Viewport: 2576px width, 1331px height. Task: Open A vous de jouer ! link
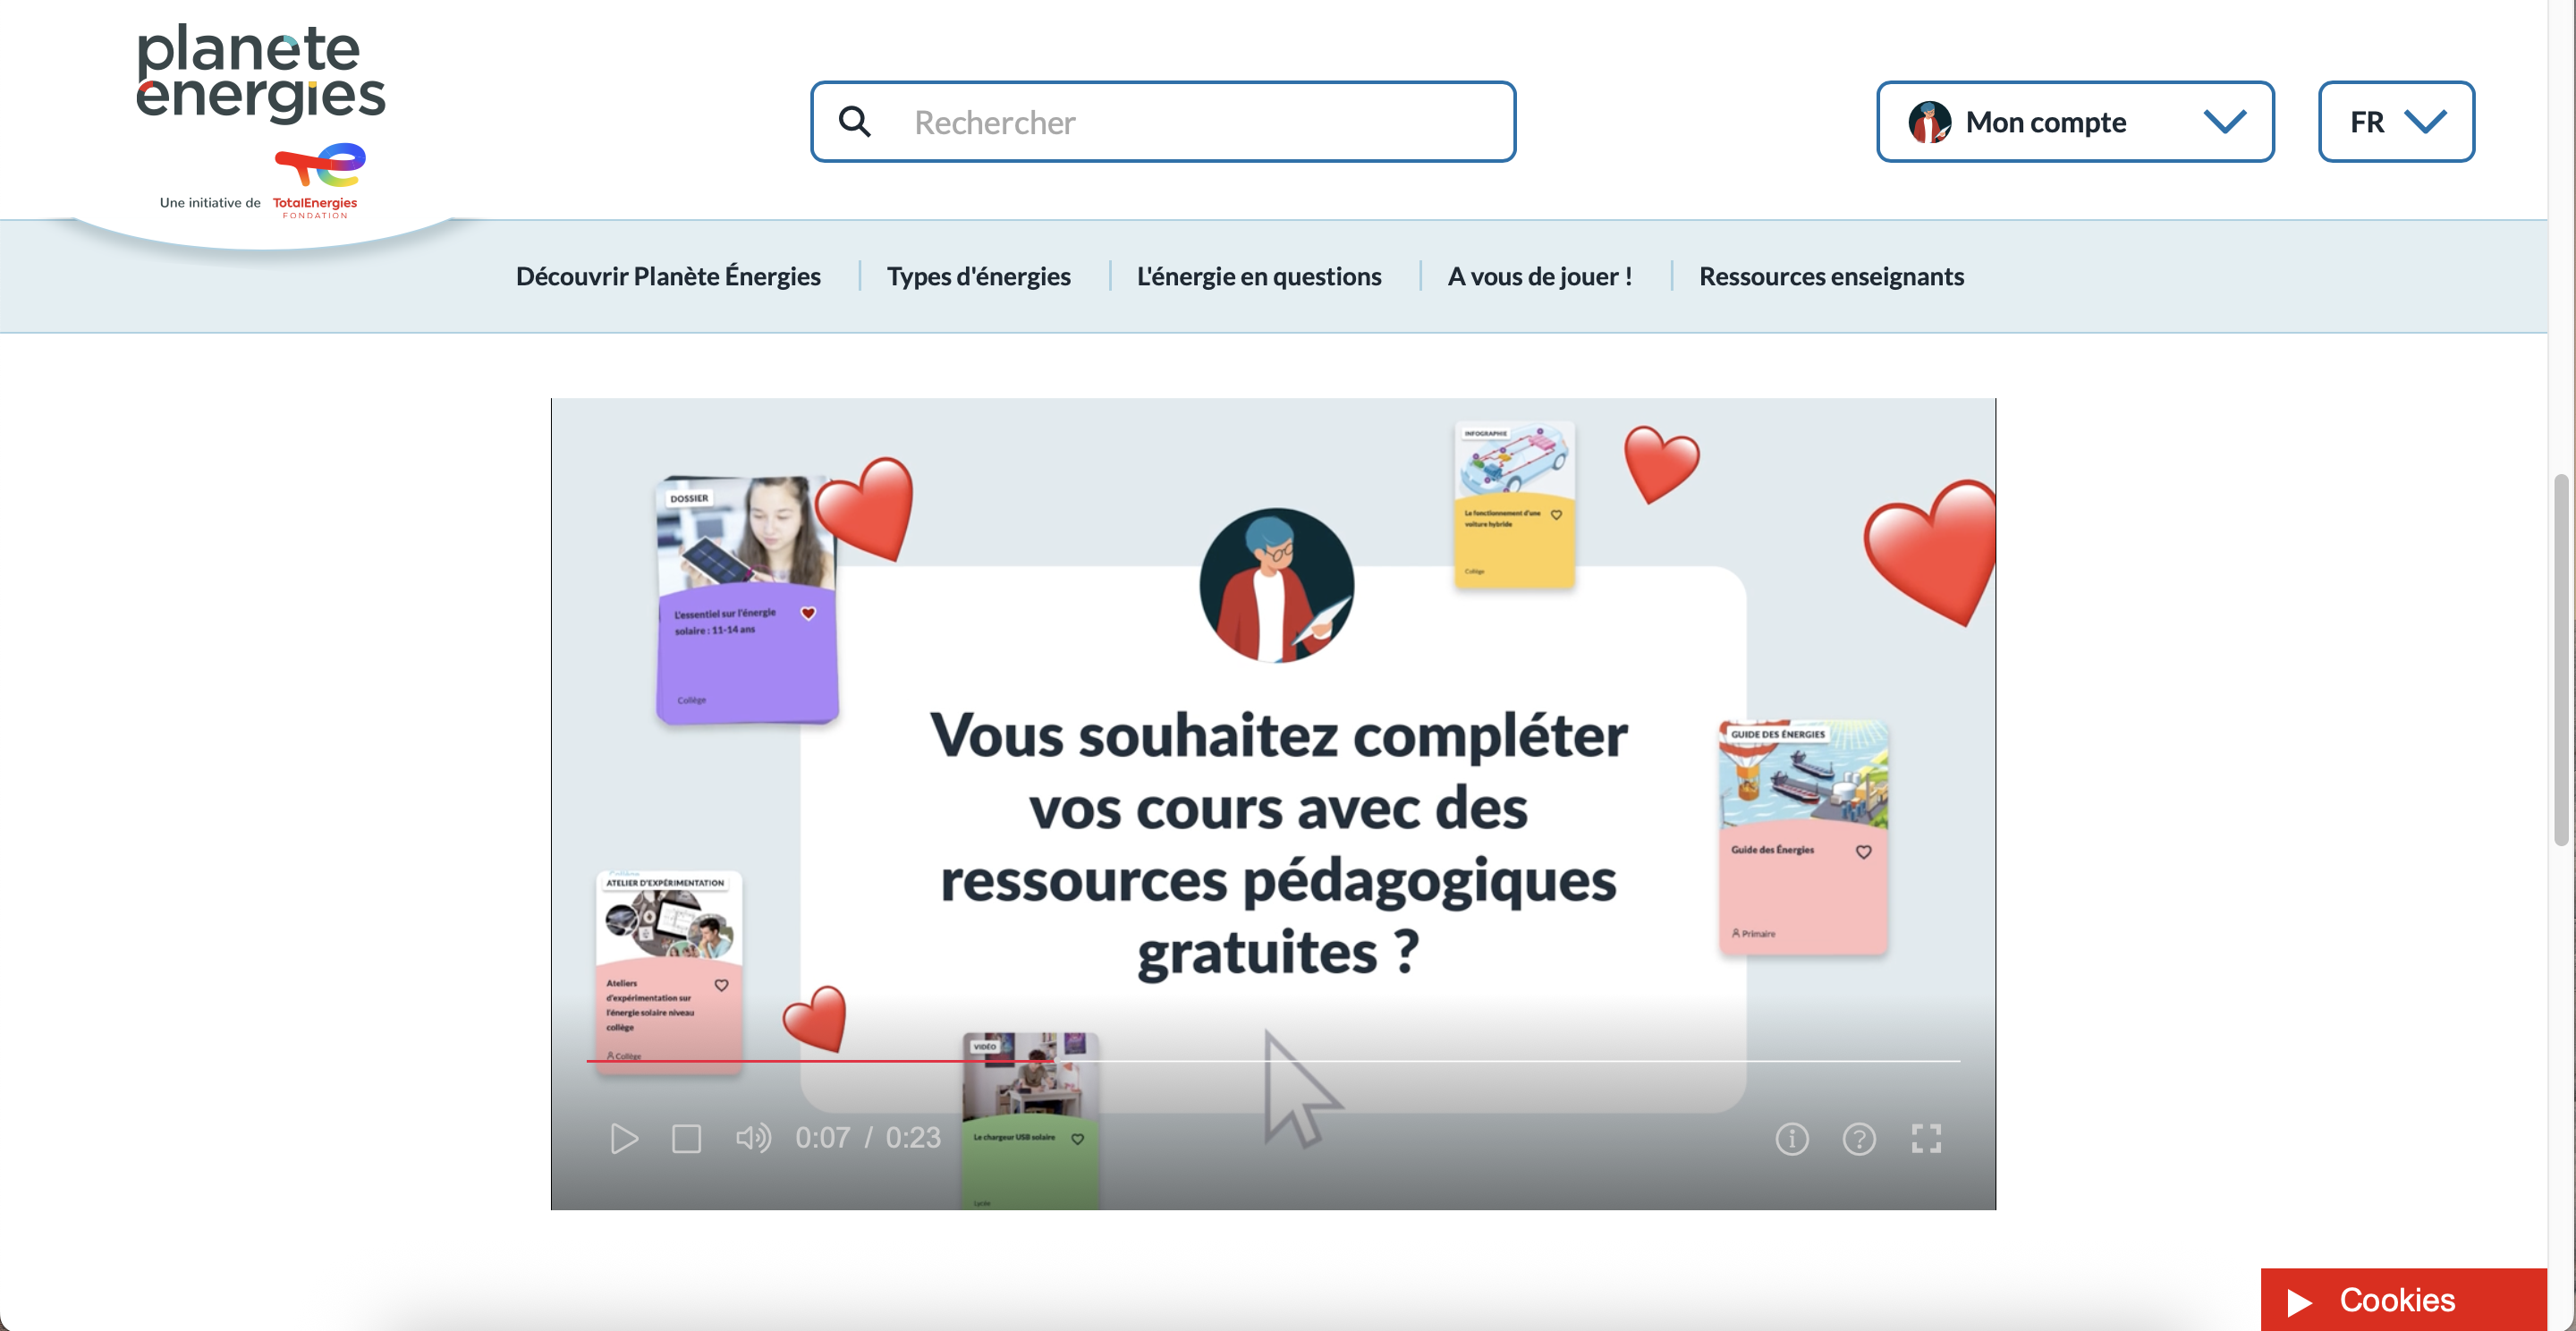(x=1539, y=277)
